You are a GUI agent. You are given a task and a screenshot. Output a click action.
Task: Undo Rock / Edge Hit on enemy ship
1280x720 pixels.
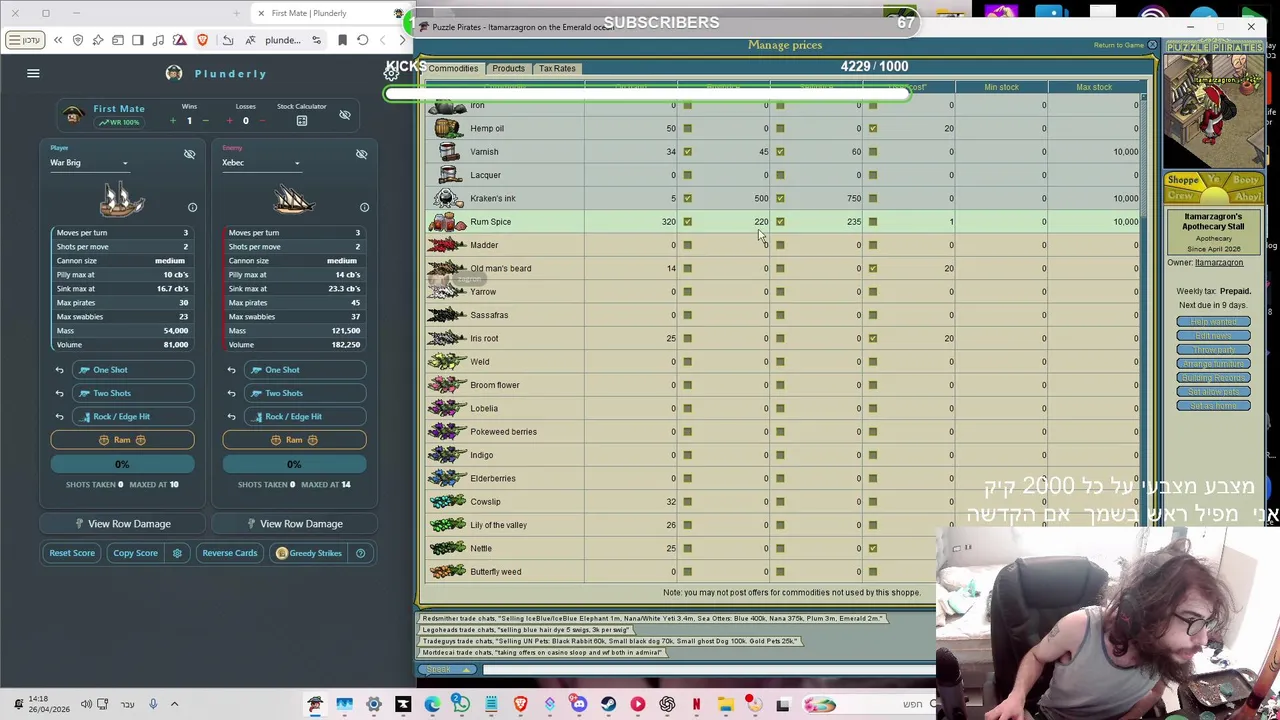[x=231, y=416]
